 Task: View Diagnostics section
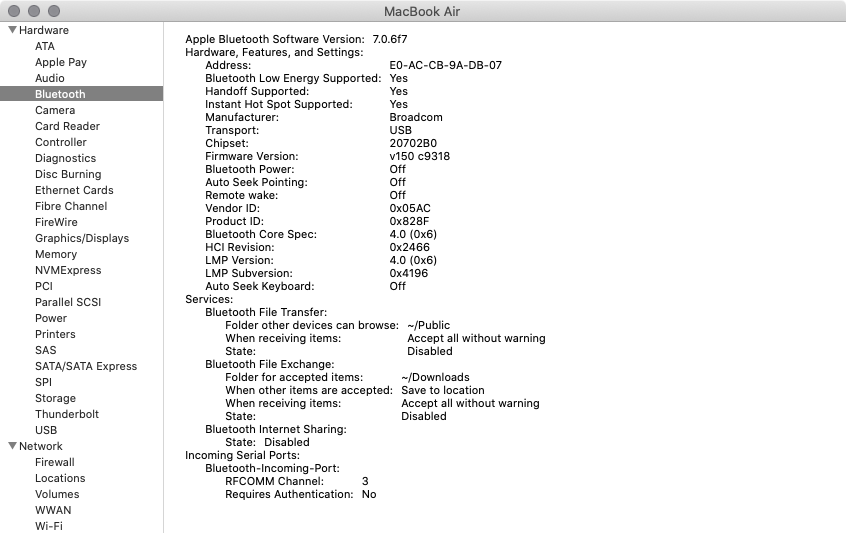click(x=65, y=158)
